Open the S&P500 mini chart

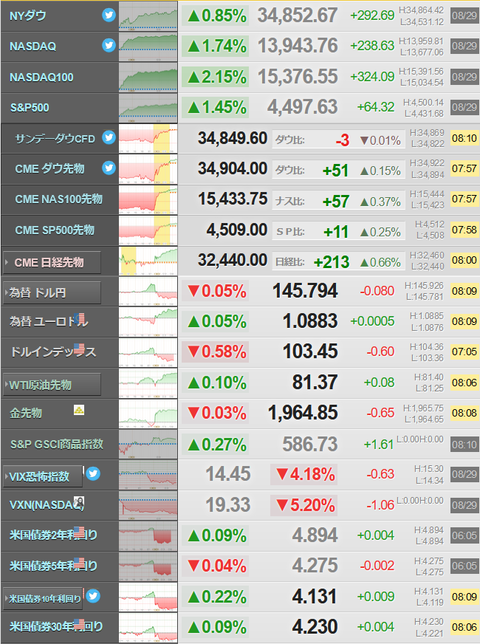coord(148,108)
